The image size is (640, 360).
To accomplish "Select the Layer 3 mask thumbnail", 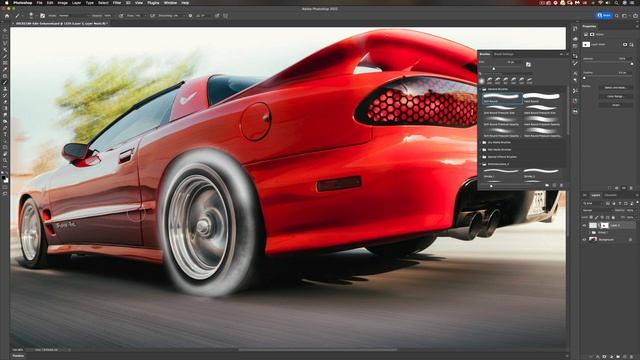I will (x=604, y=225).
